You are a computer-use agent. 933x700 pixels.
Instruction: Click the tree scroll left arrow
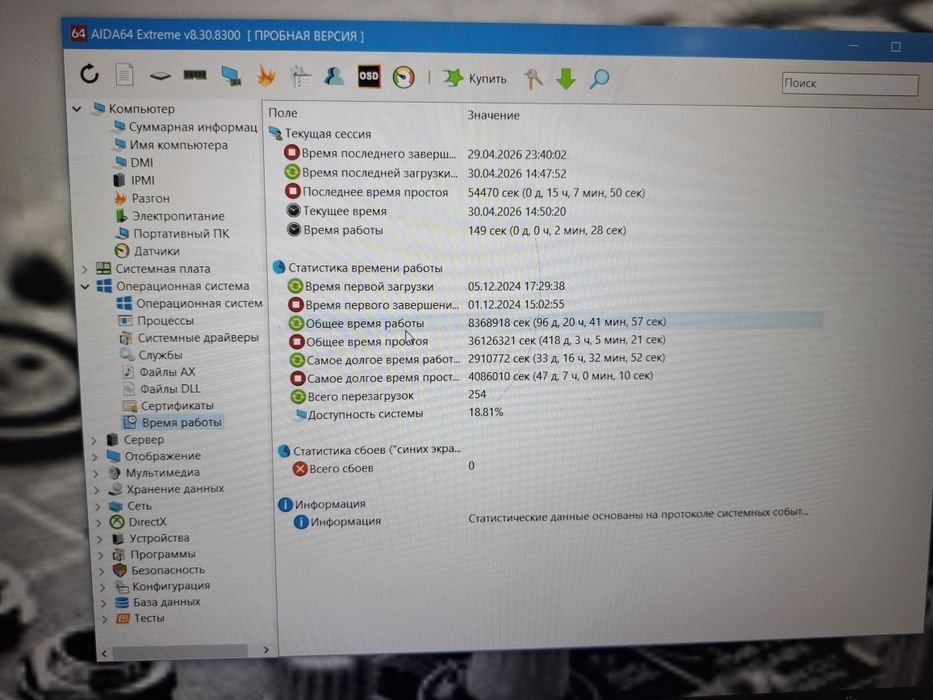[x=104, y=654]
